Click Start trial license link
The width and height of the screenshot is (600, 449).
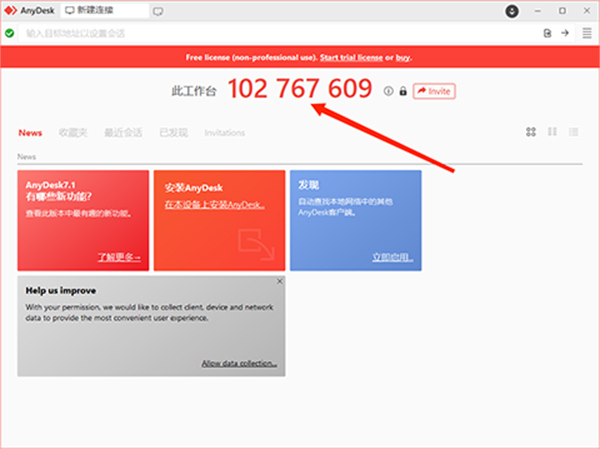(351, 57)
